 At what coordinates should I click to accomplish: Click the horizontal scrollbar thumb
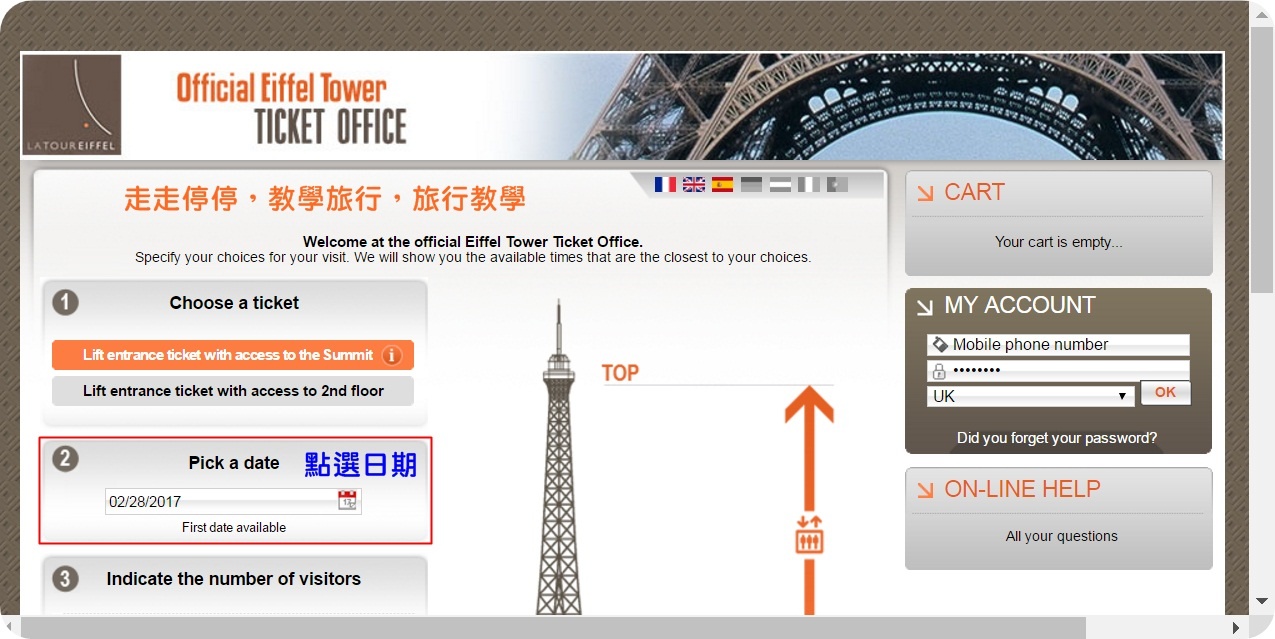[553, 627]
